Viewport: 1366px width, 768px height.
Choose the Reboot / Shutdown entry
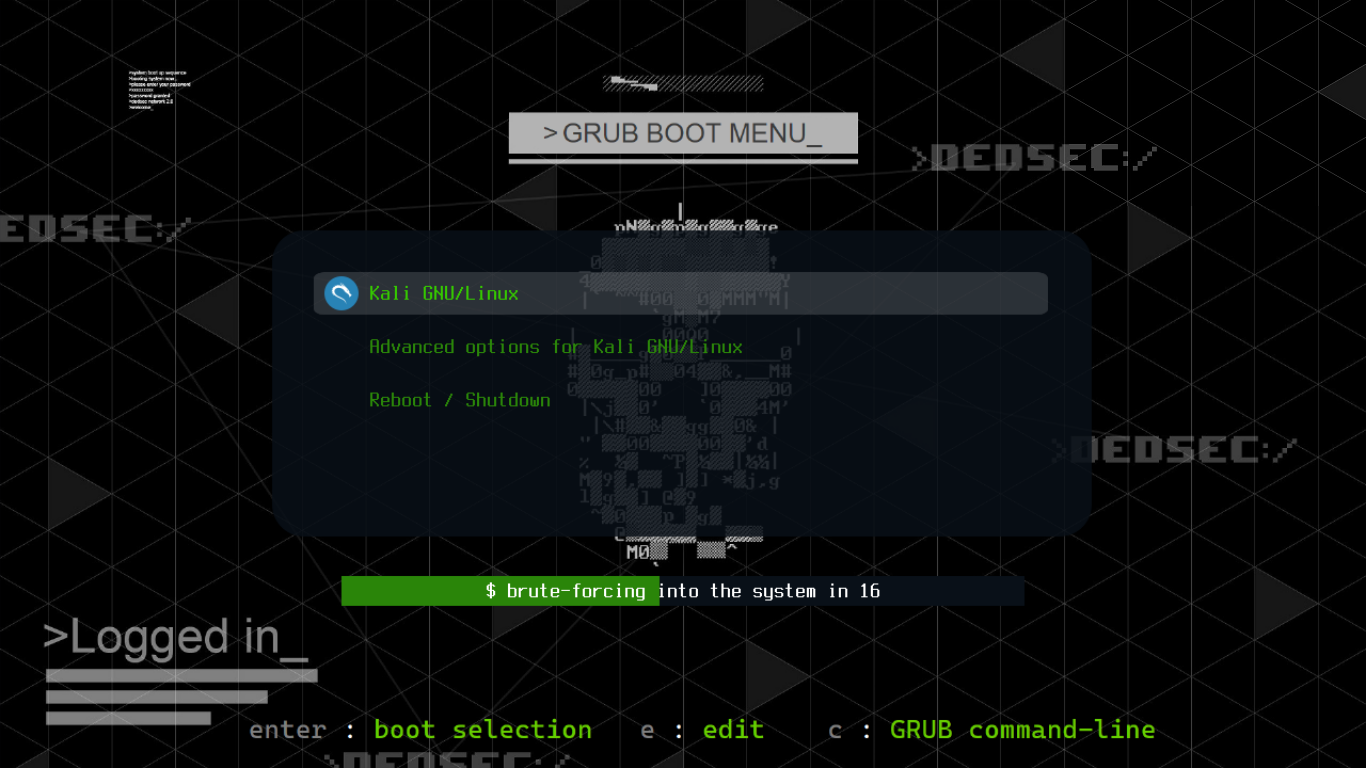coord(460,400)
